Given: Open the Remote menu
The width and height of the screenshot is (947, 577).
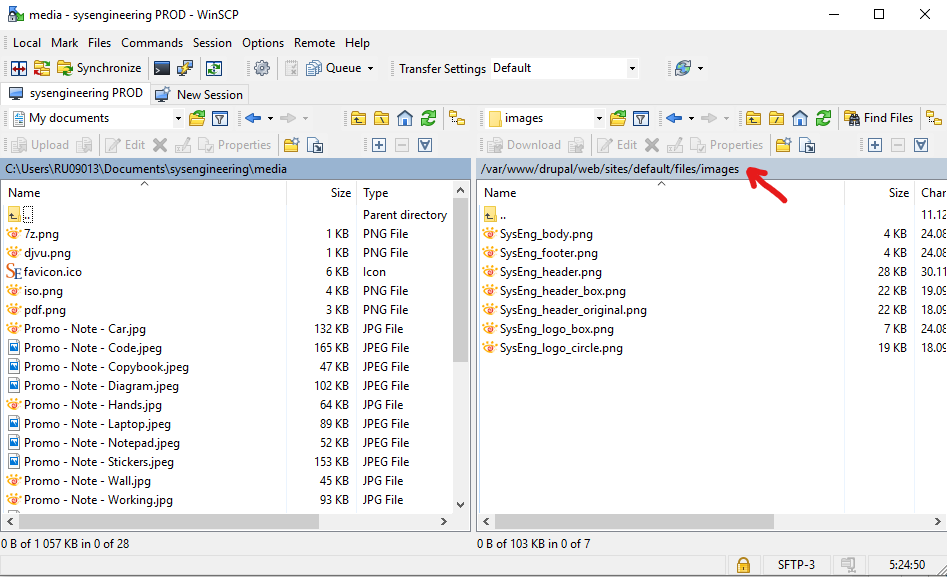Looking at the screenshot, I should pos(314,43).
